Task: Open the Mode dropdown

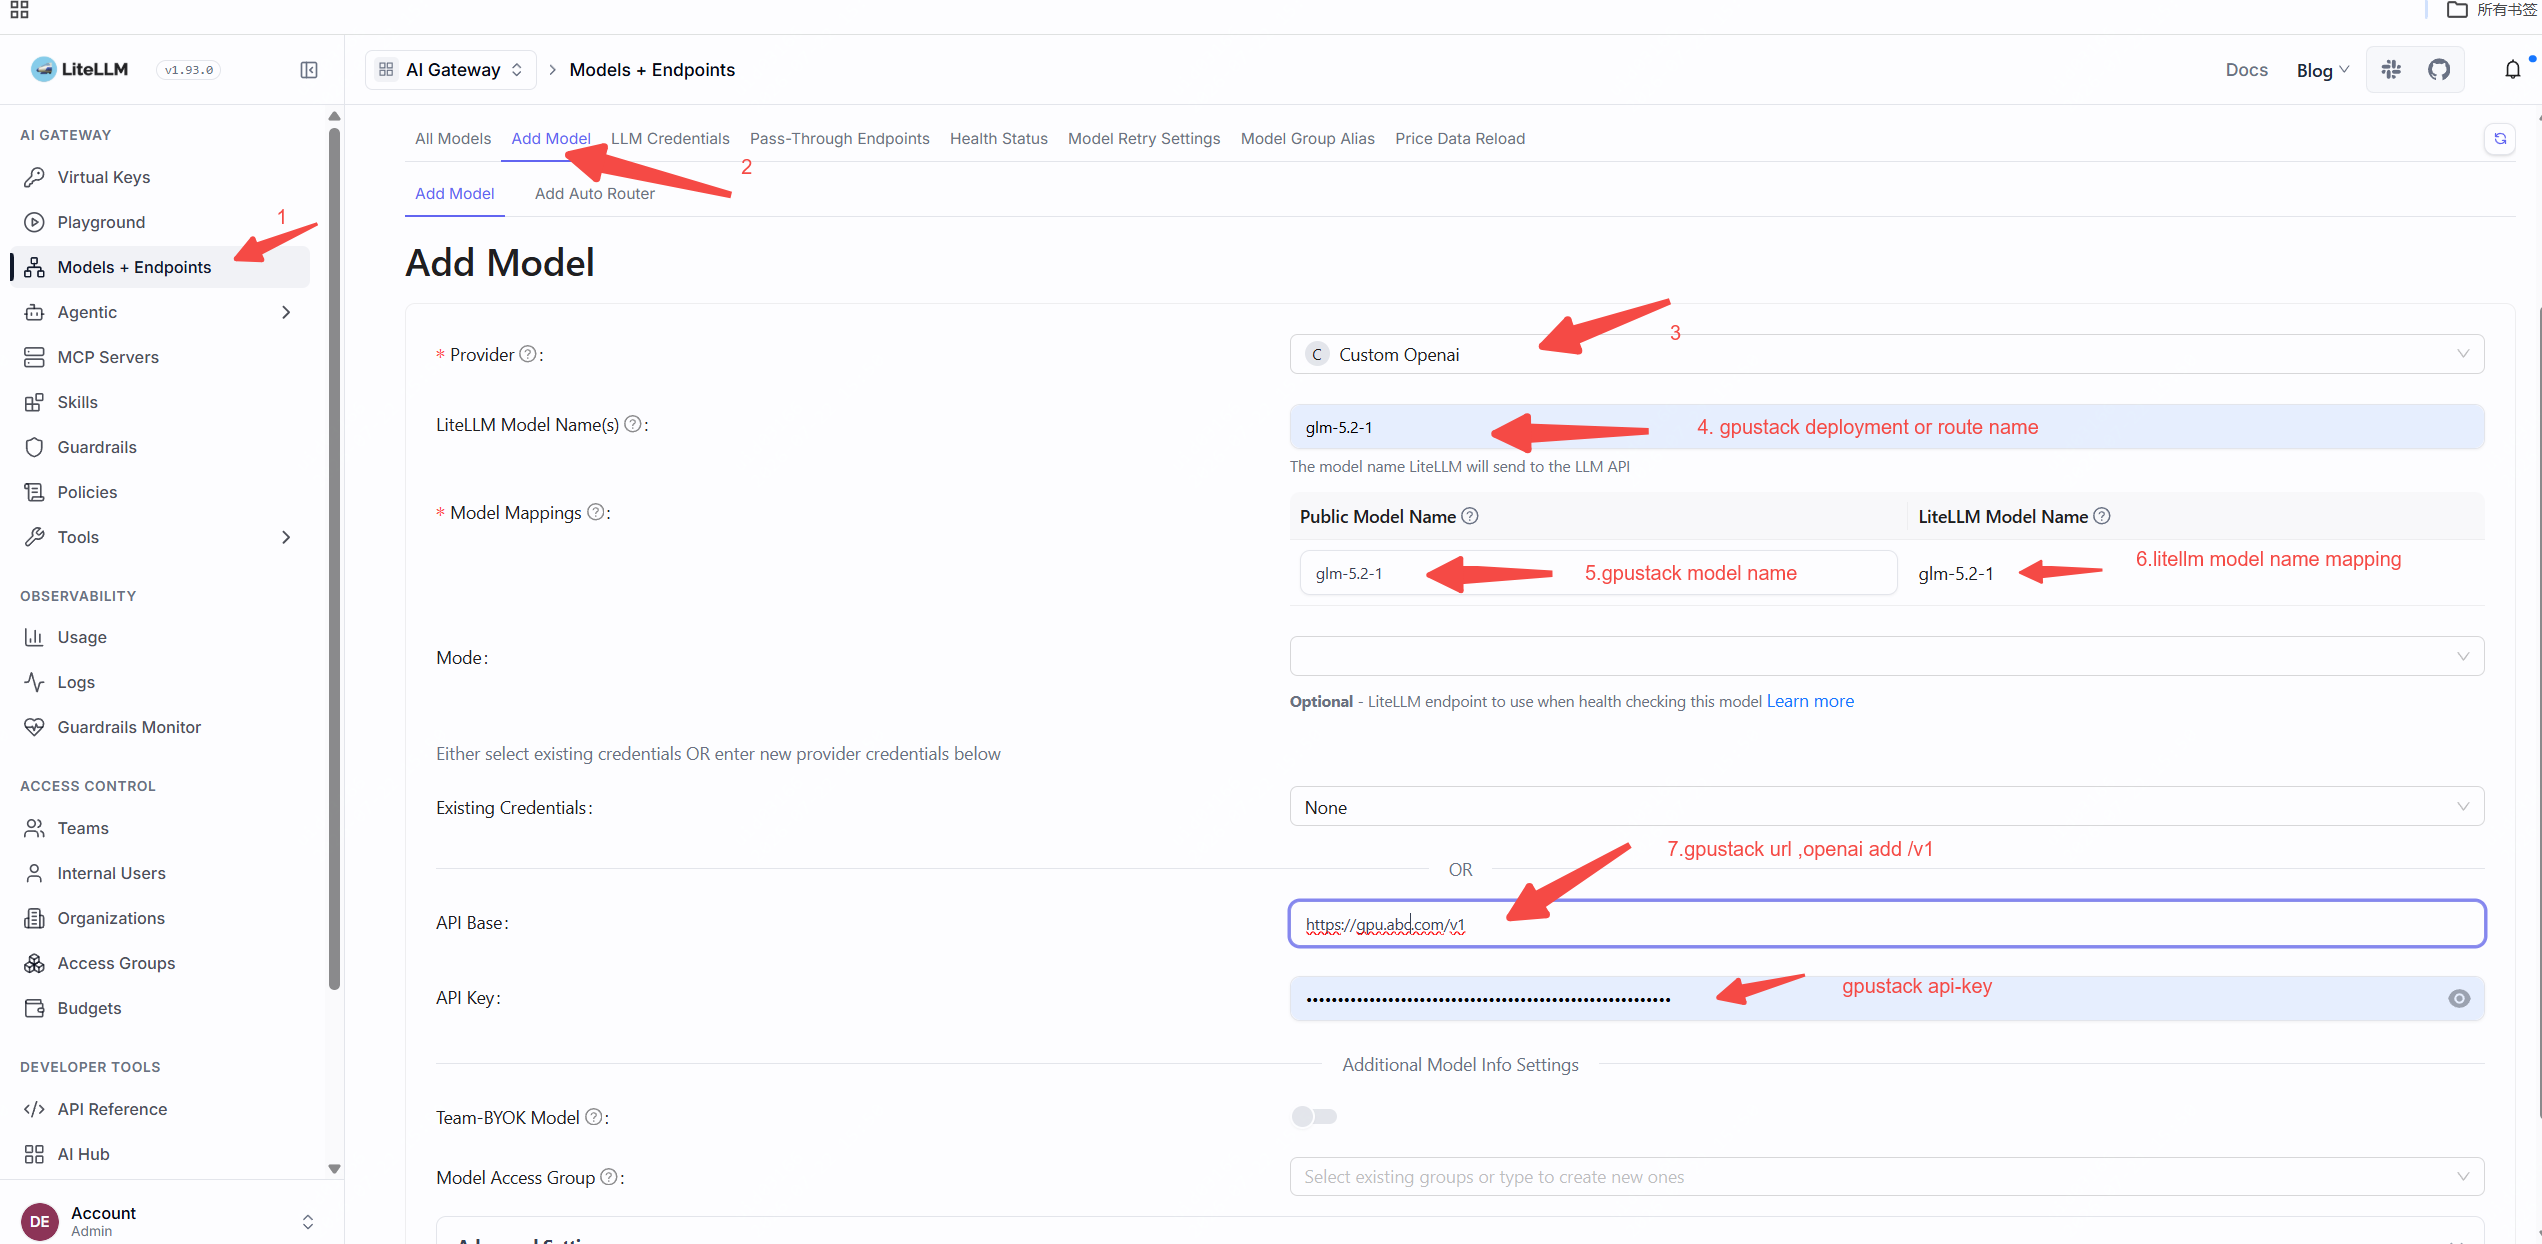Action: point(1886,656)
